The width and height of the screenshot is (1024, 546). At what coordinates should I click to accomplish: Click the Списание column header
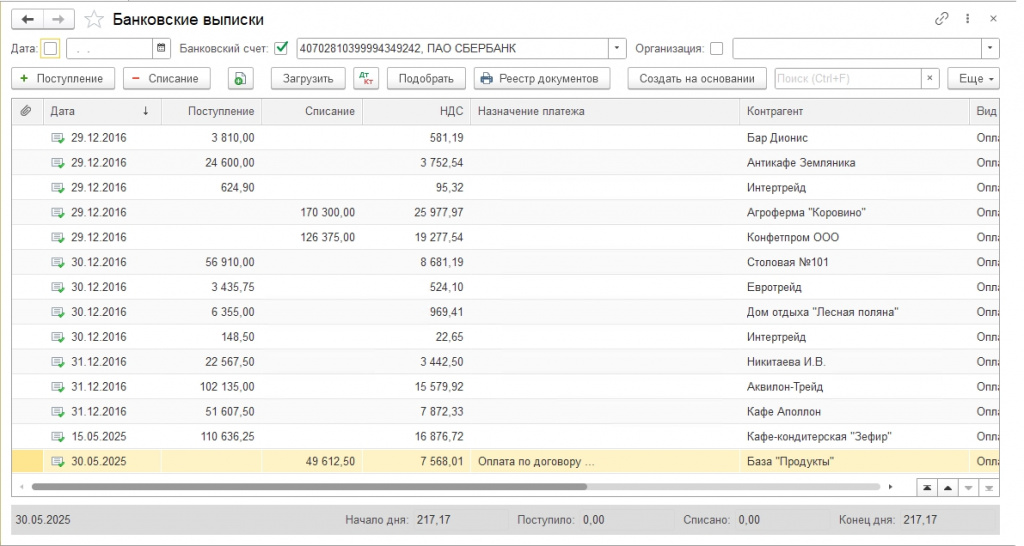312,111
